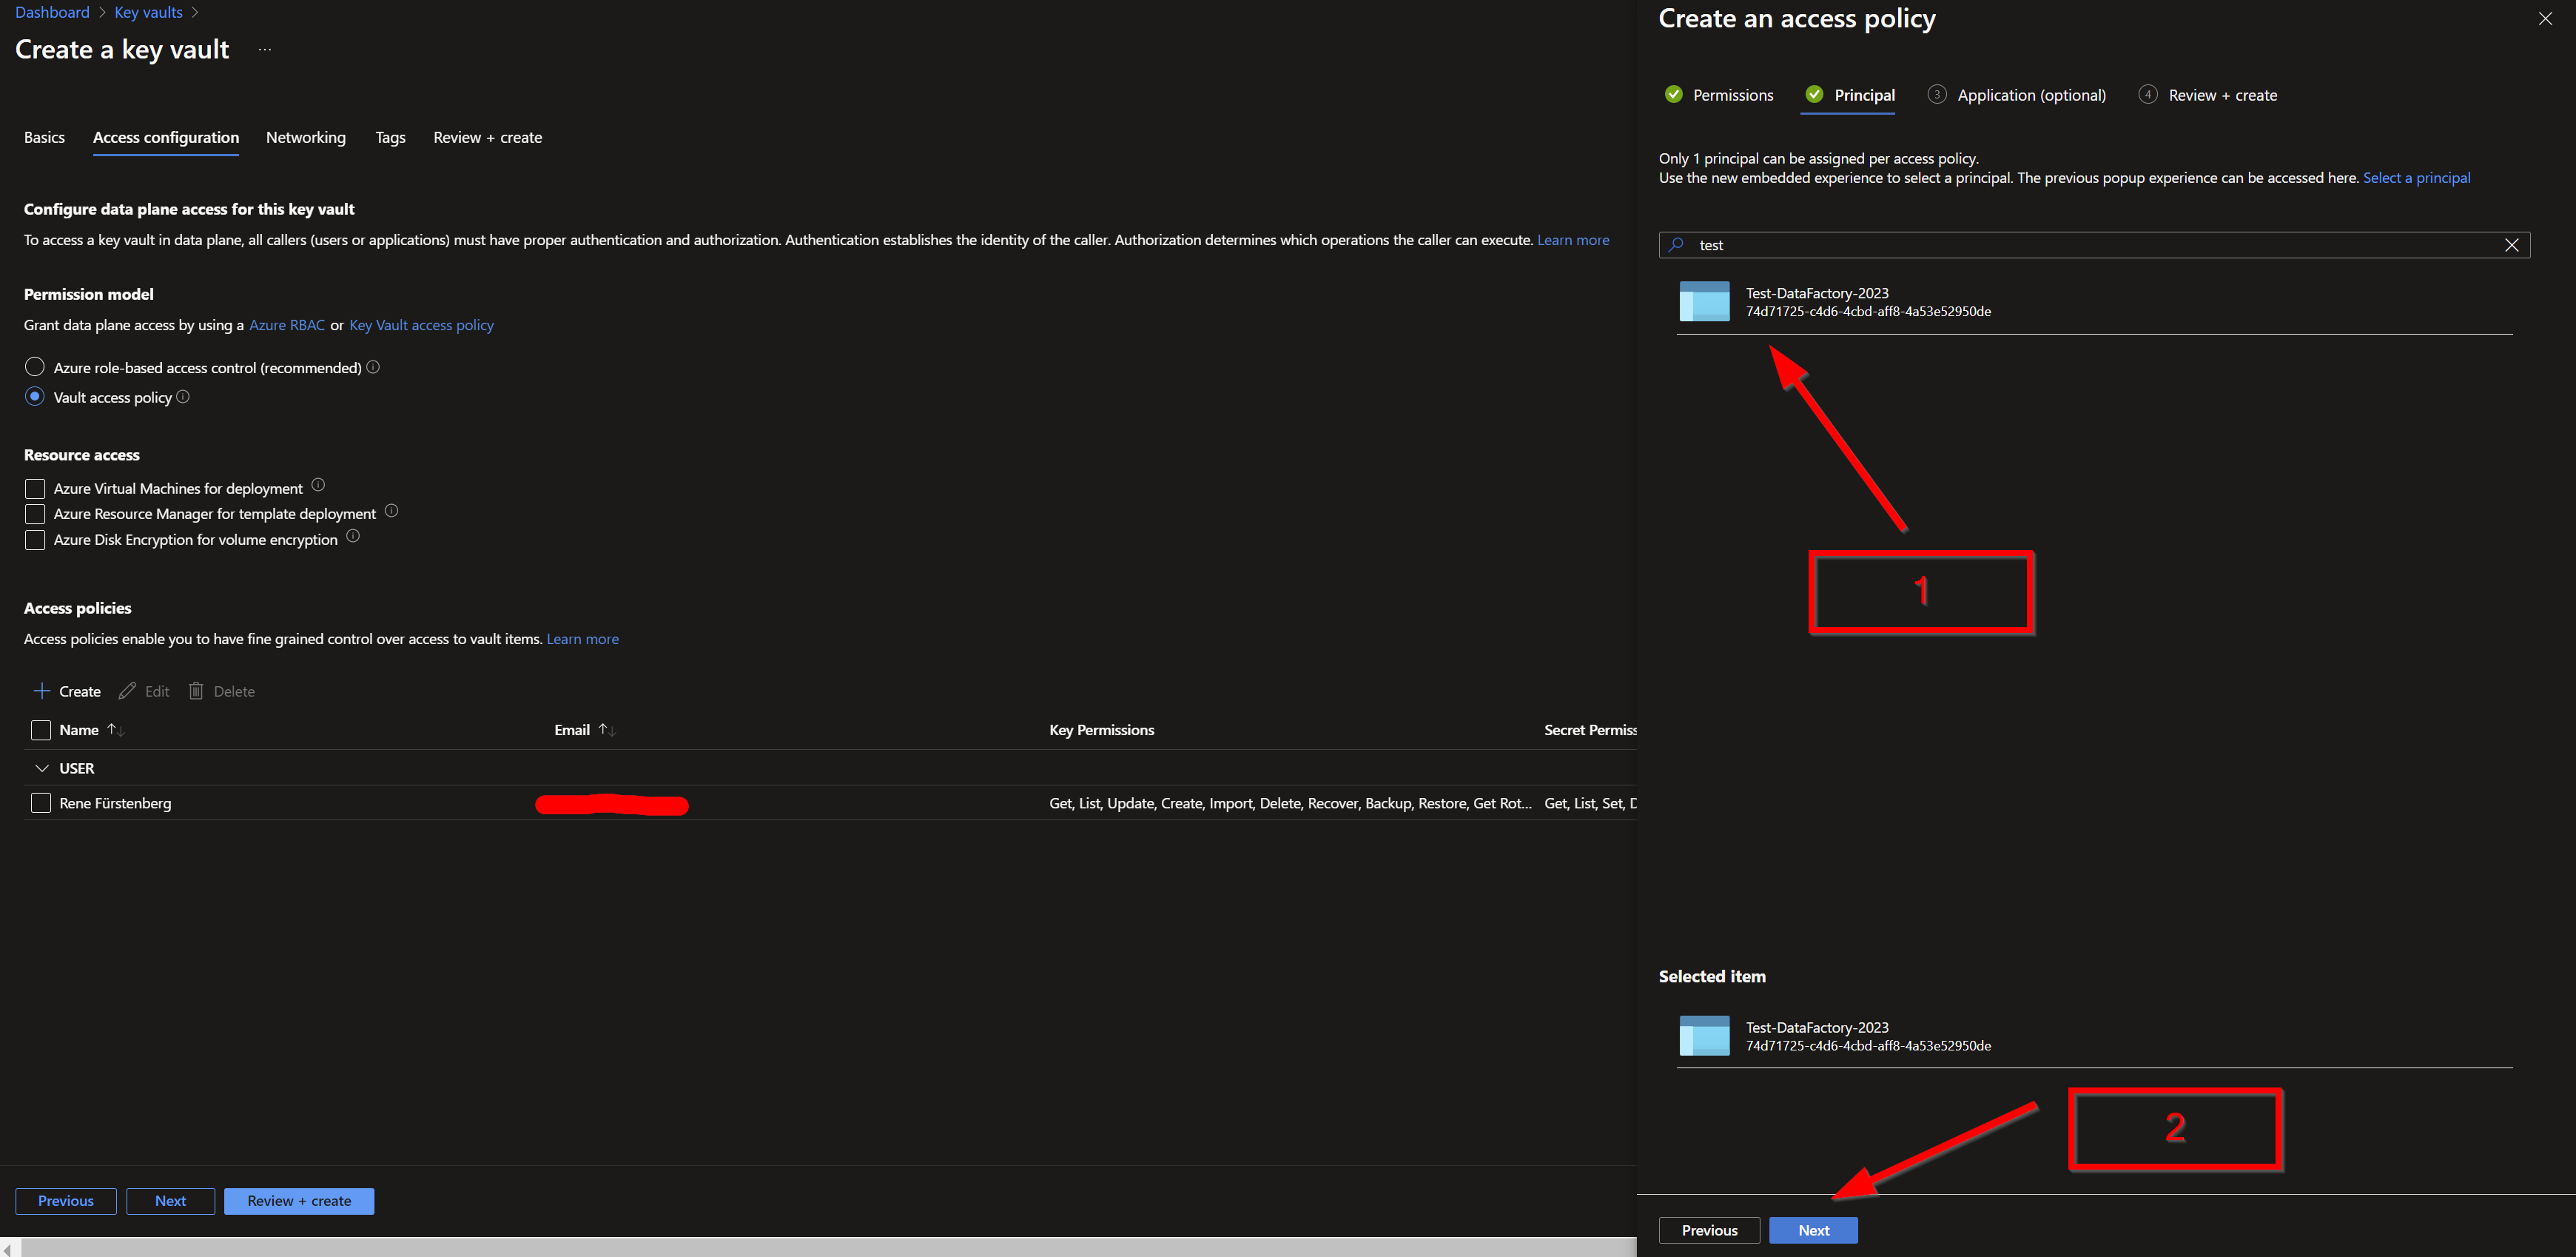Enable Azure Resource Manager for template deployment checkbox
This screenshot has width=2576, height=1257.
(35, 514)
